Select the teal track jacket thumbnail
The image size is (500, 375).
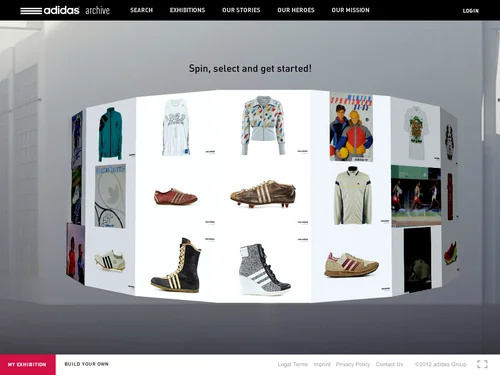tap(111, 134)
